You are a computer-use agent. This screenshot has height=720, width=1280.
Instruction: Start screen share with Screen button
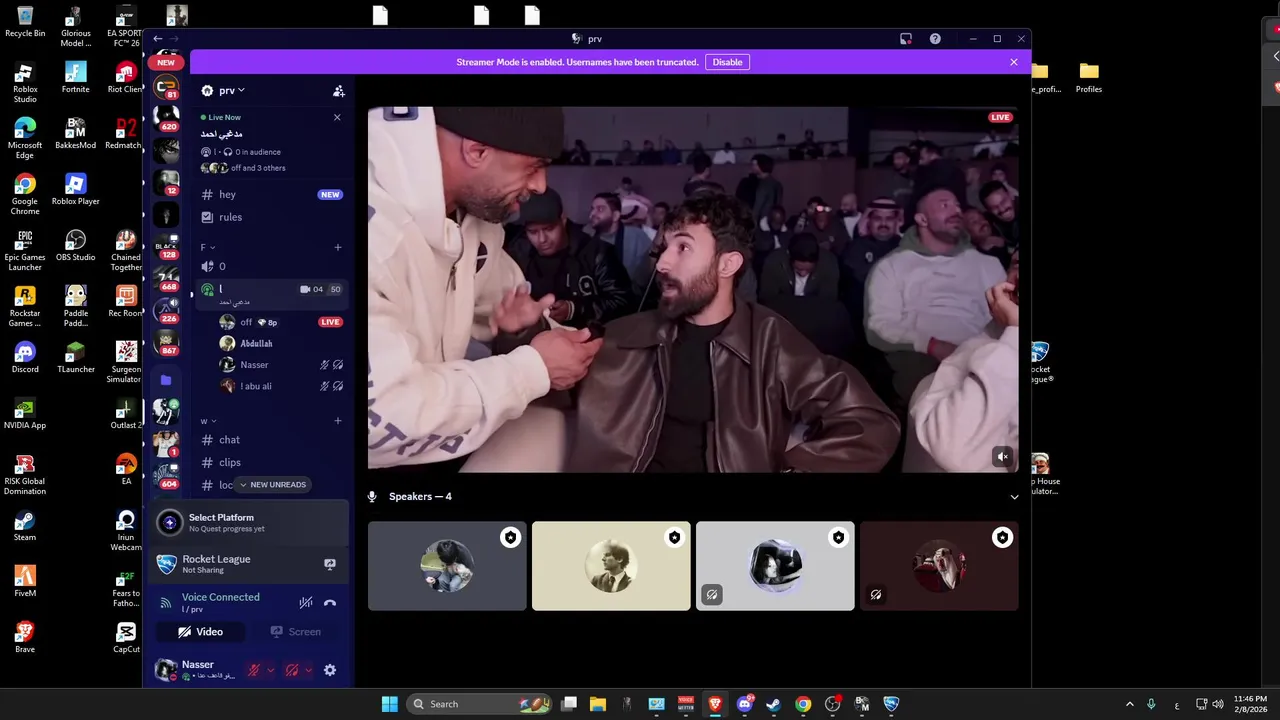tap(296, 632)
